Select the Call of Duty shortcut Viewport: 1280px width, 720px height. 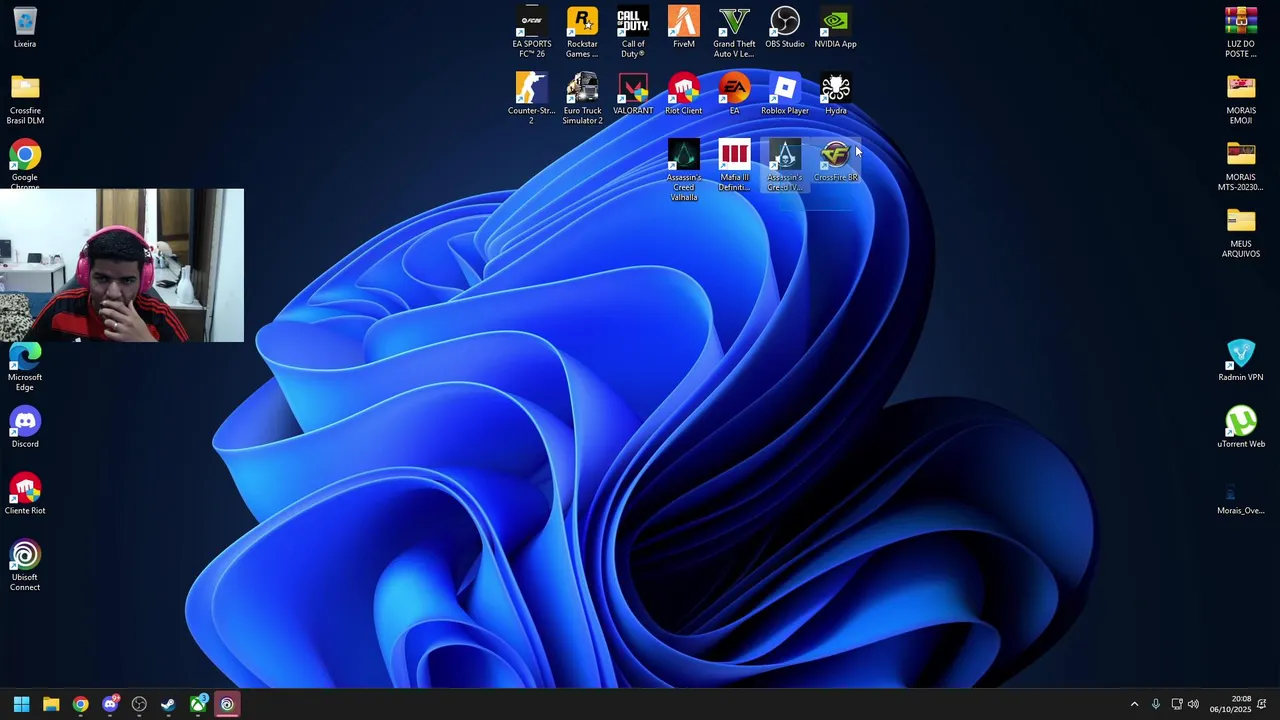pyautogui.click(x=633, y=32)
